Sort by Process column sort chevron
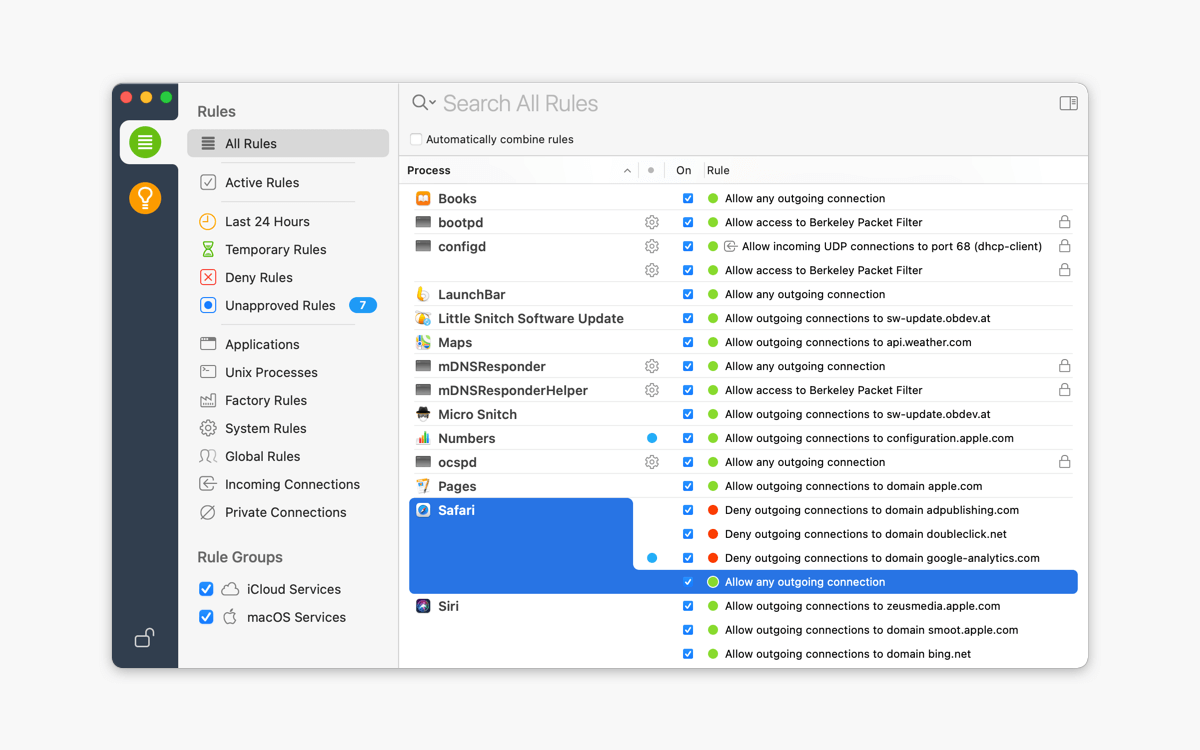The image size is (1200, 750). coord(627,171)
